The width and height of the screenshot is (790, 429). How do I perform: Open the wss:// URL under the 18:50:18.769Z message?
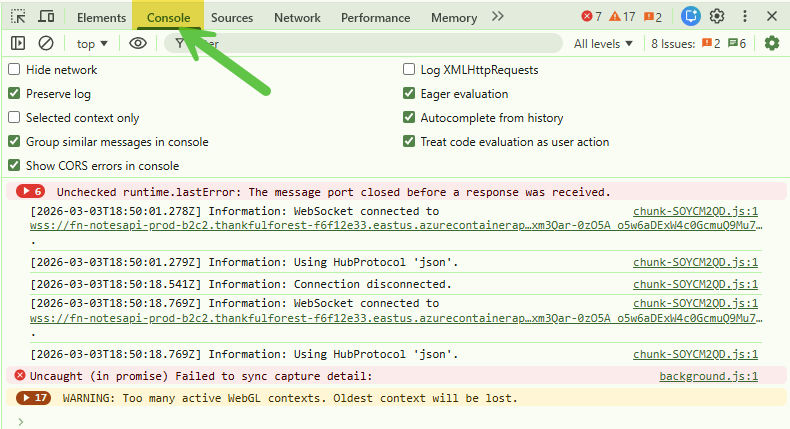[x=396, y=318]
